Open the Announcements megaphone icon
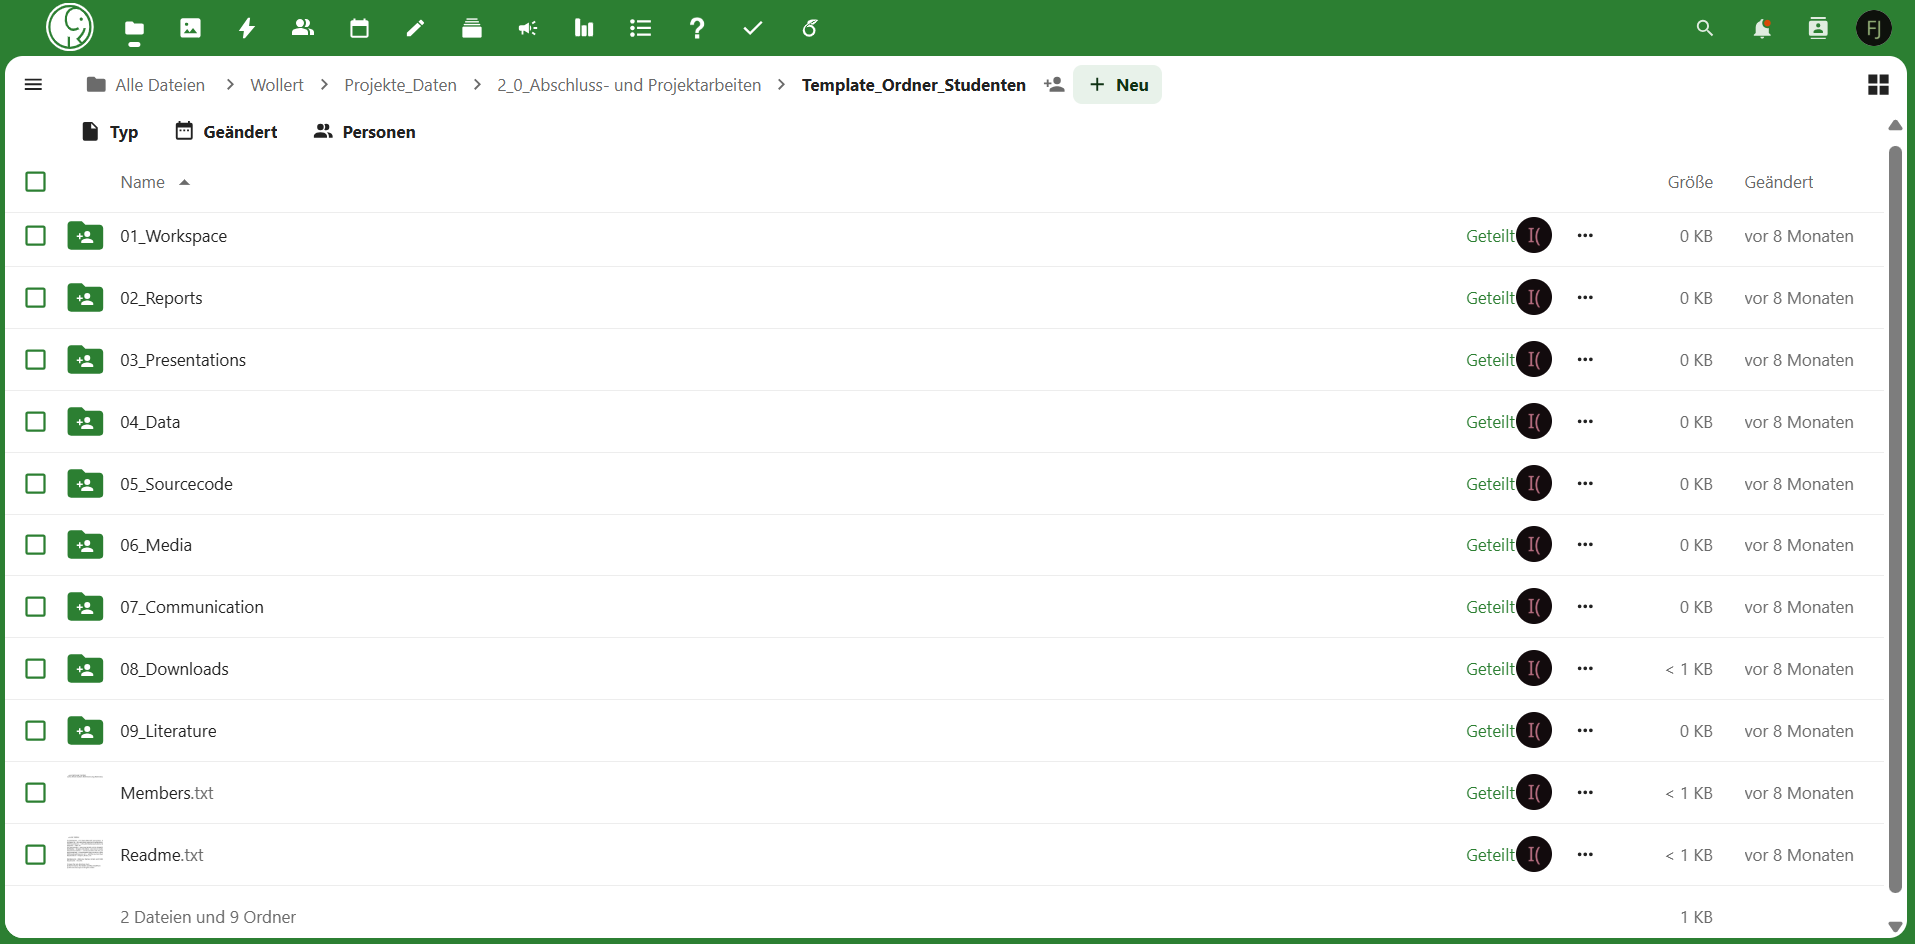The image size is (1915, 944). pyautogui.click(x=528, y=28)
